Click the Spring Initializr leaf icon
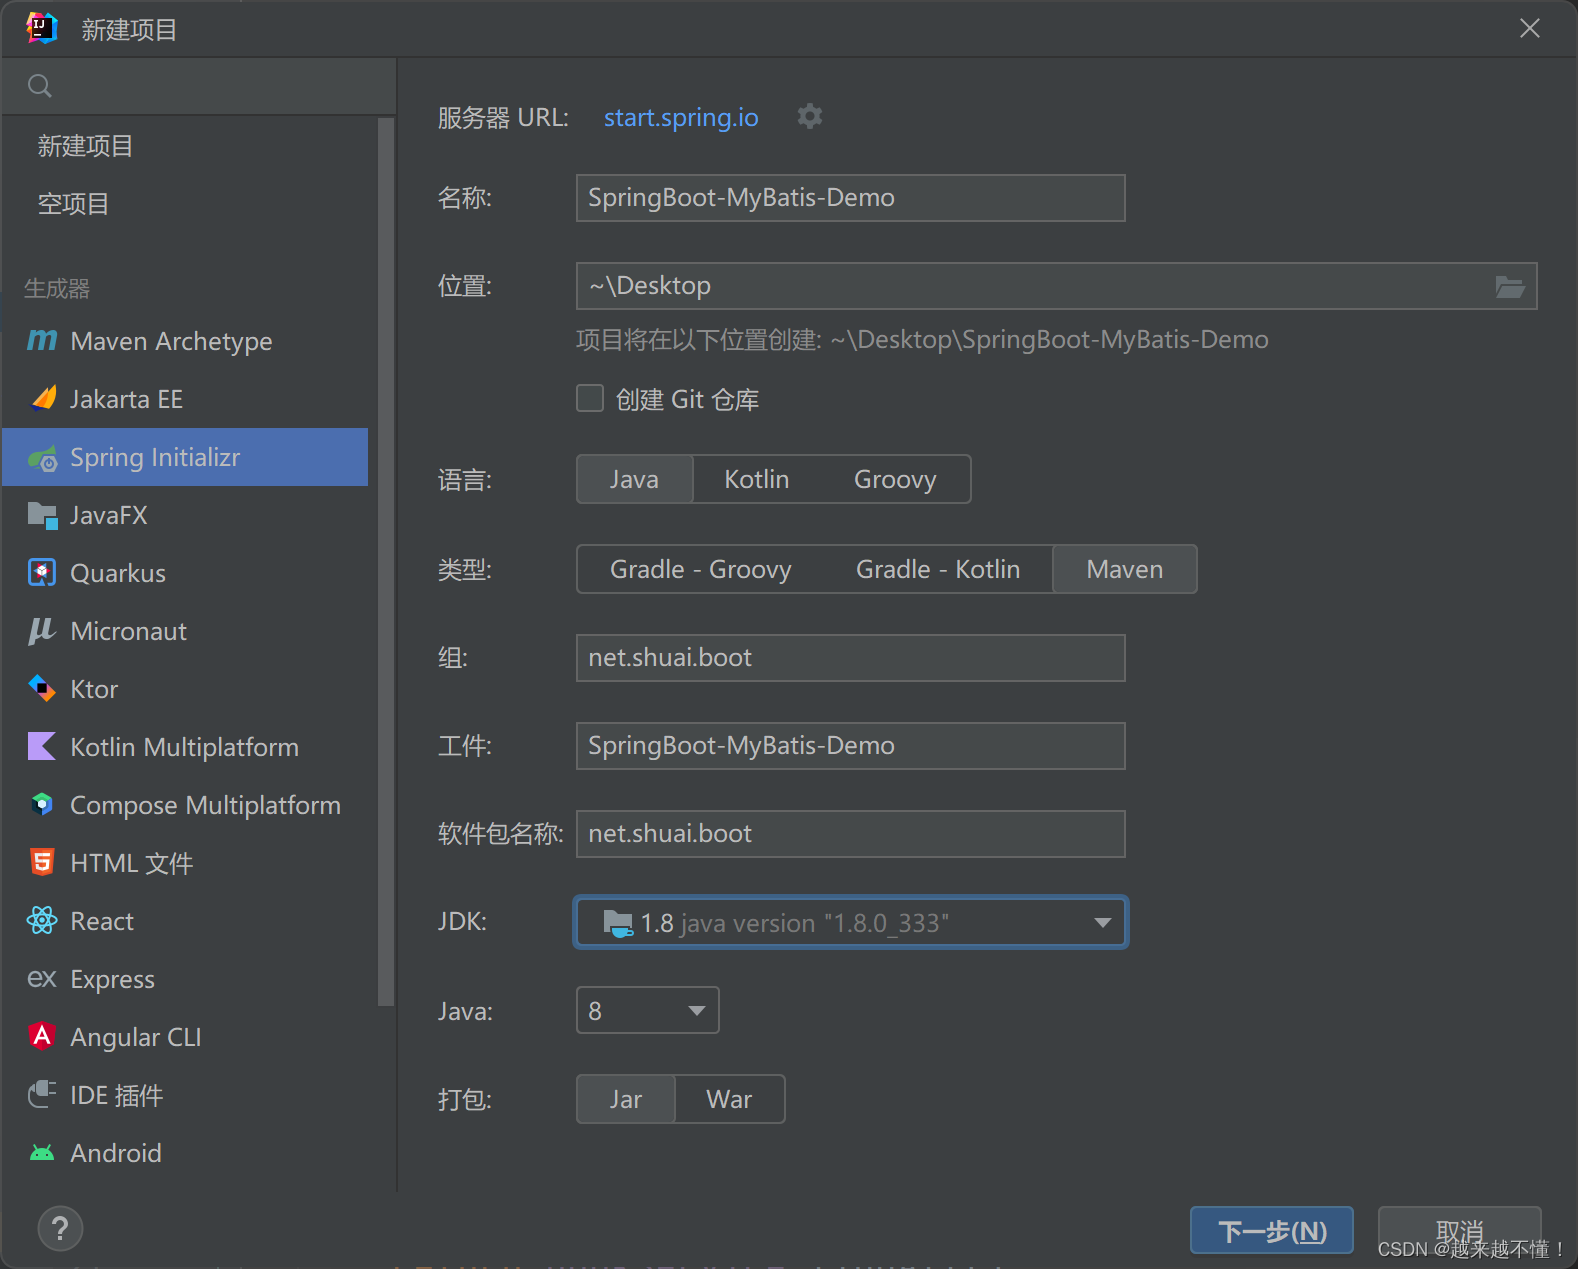 [x=42, y=458]
